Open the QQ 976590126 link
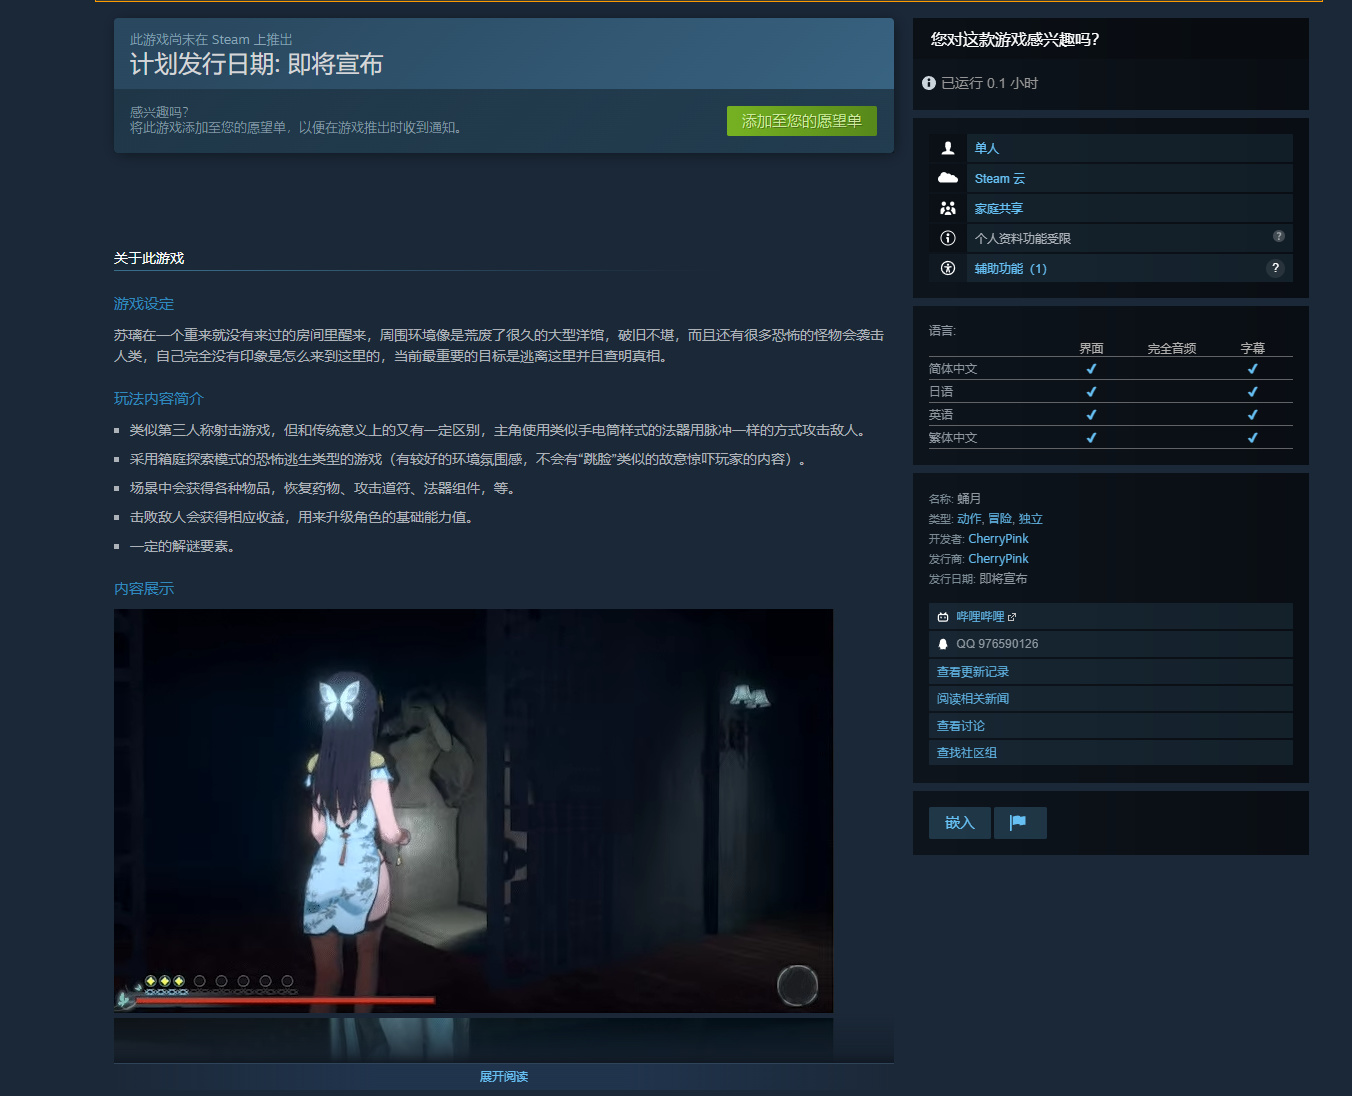This screenshot has width=1352, height=1096. pyautogui.click(x=996, y=644)
